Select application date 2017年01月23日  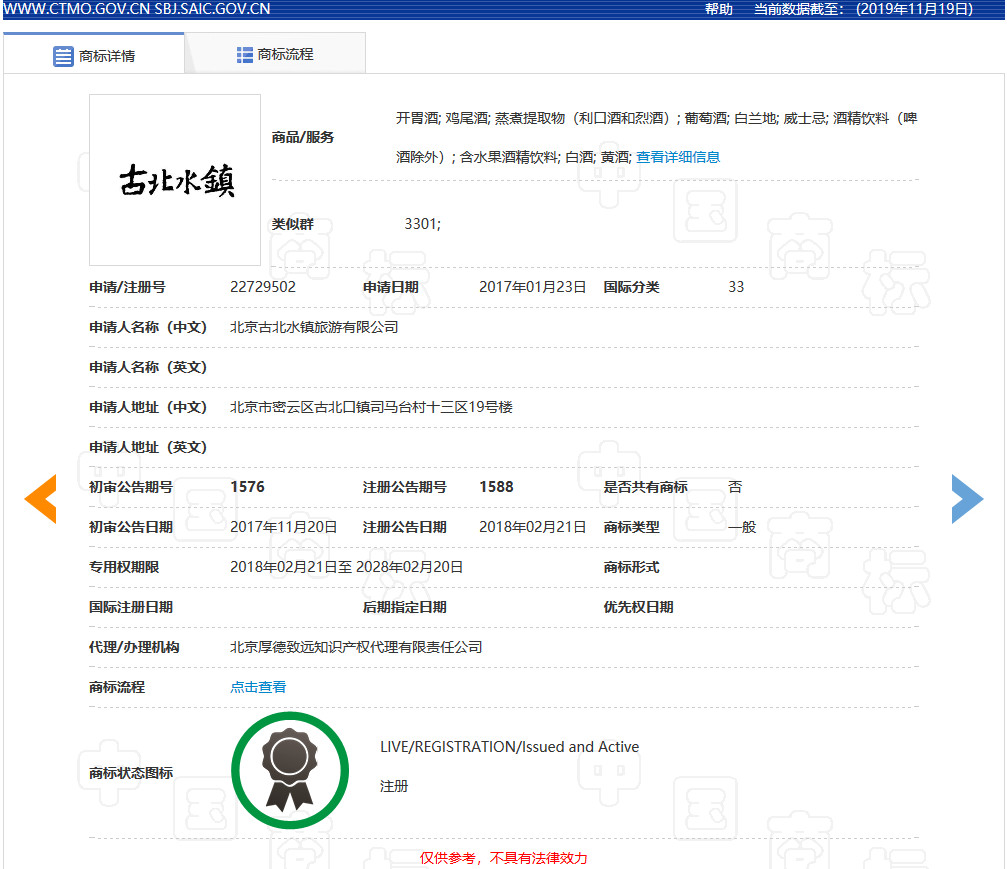[x=532, y=286]
